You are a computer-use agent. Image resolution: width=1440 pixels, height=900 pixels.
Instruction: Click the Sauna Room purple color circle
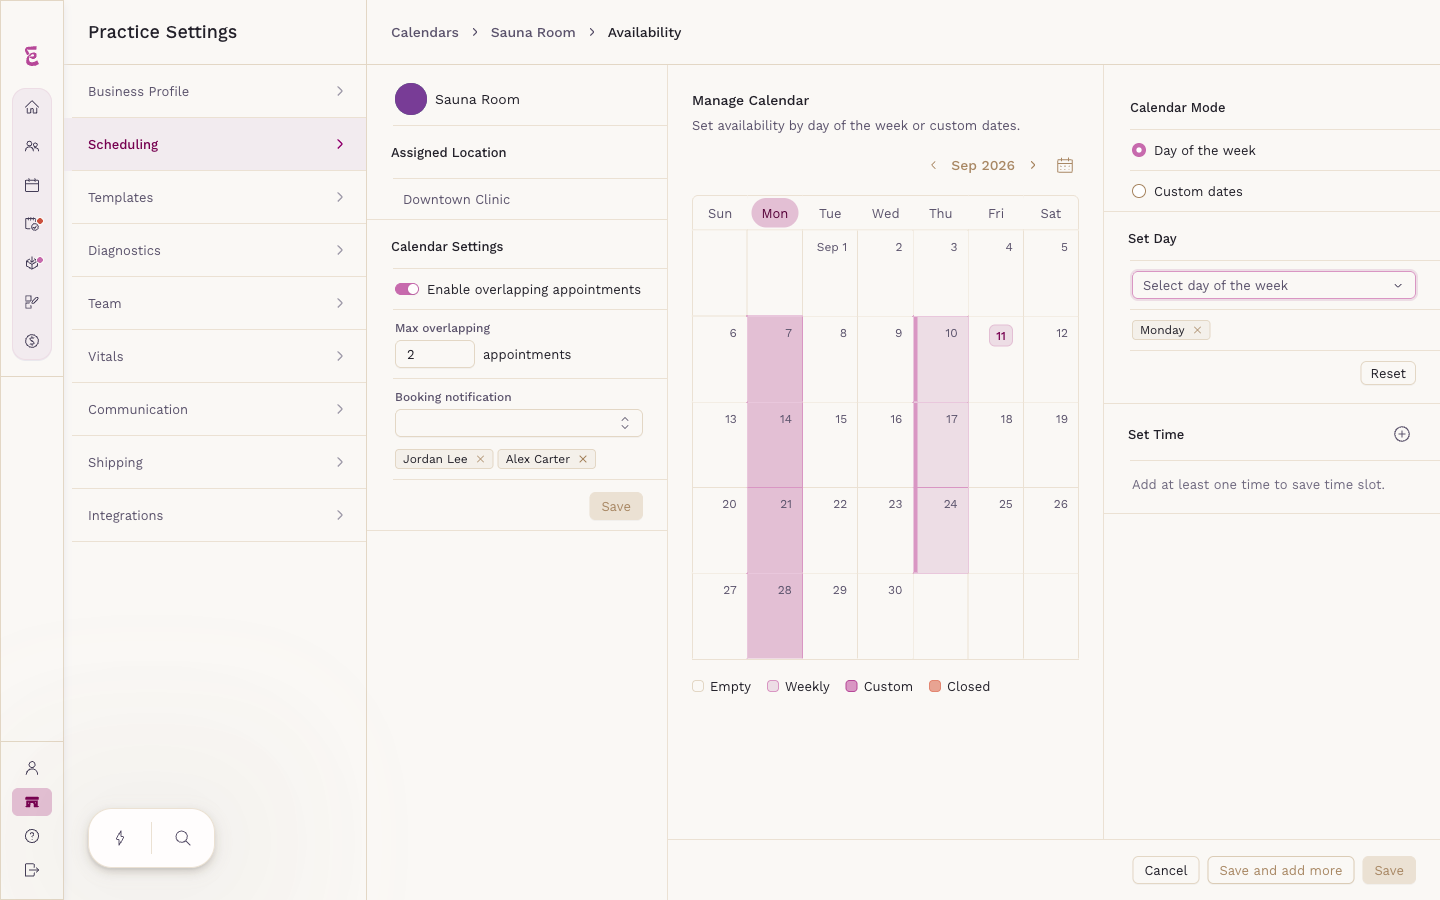(x=411, y=99)
